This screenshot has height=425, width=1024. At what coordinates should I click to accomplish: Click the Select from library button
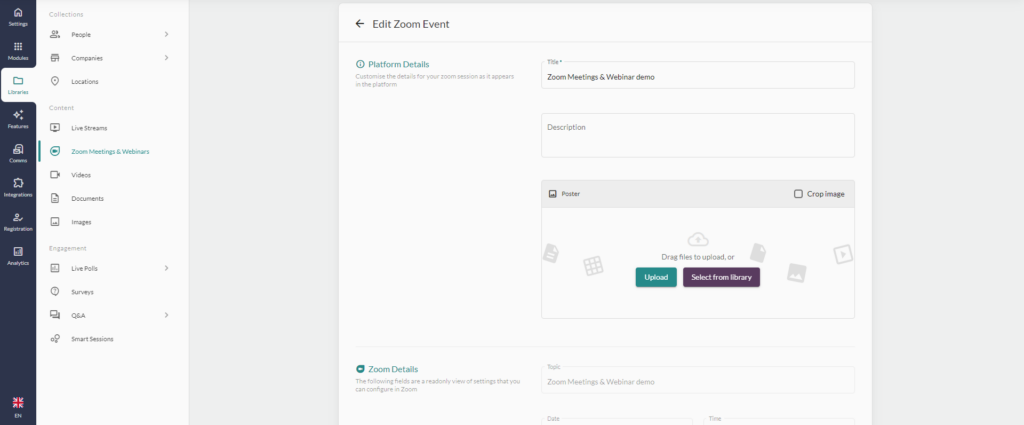click(x=721, y=277)
